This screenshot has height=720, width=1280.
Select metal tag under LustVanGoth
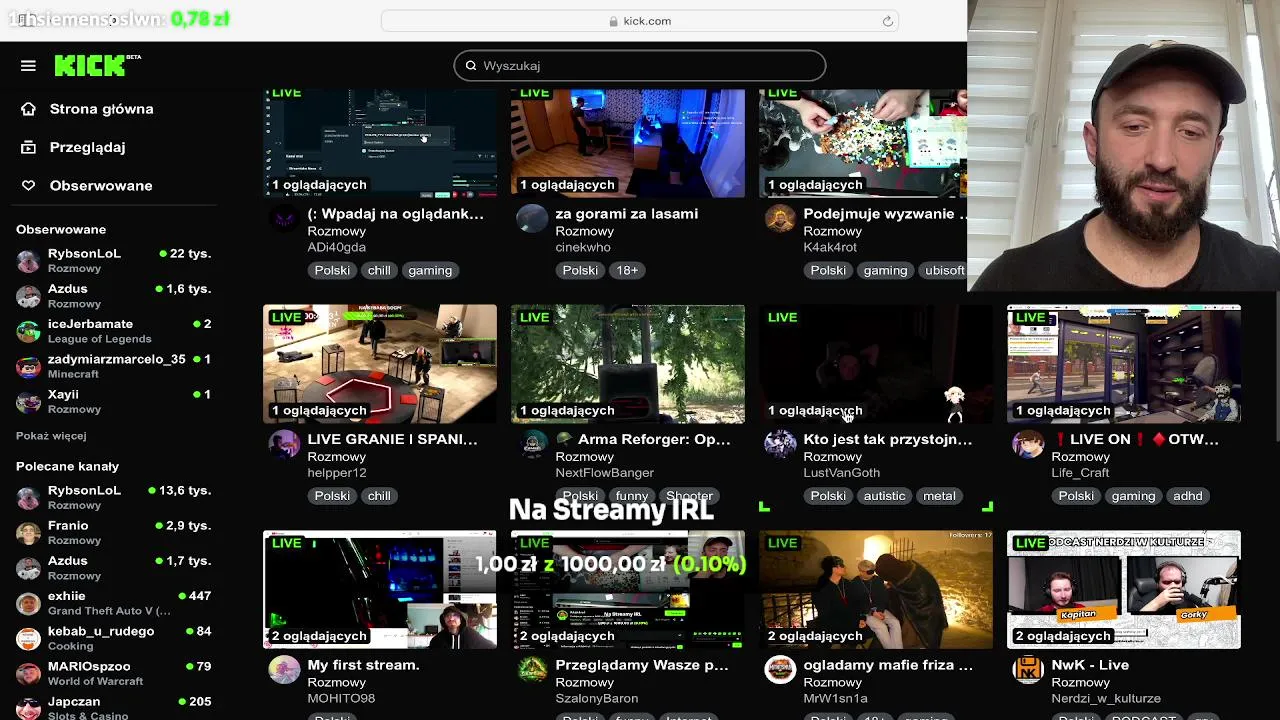click(939, 496)
